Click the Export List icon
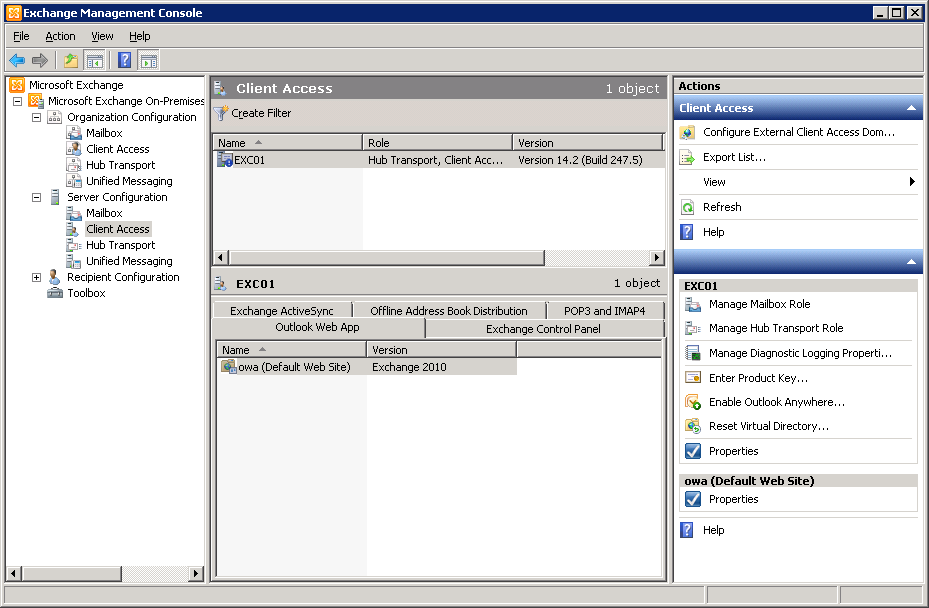This screenshot has width=929, height=608. point(687,157)
